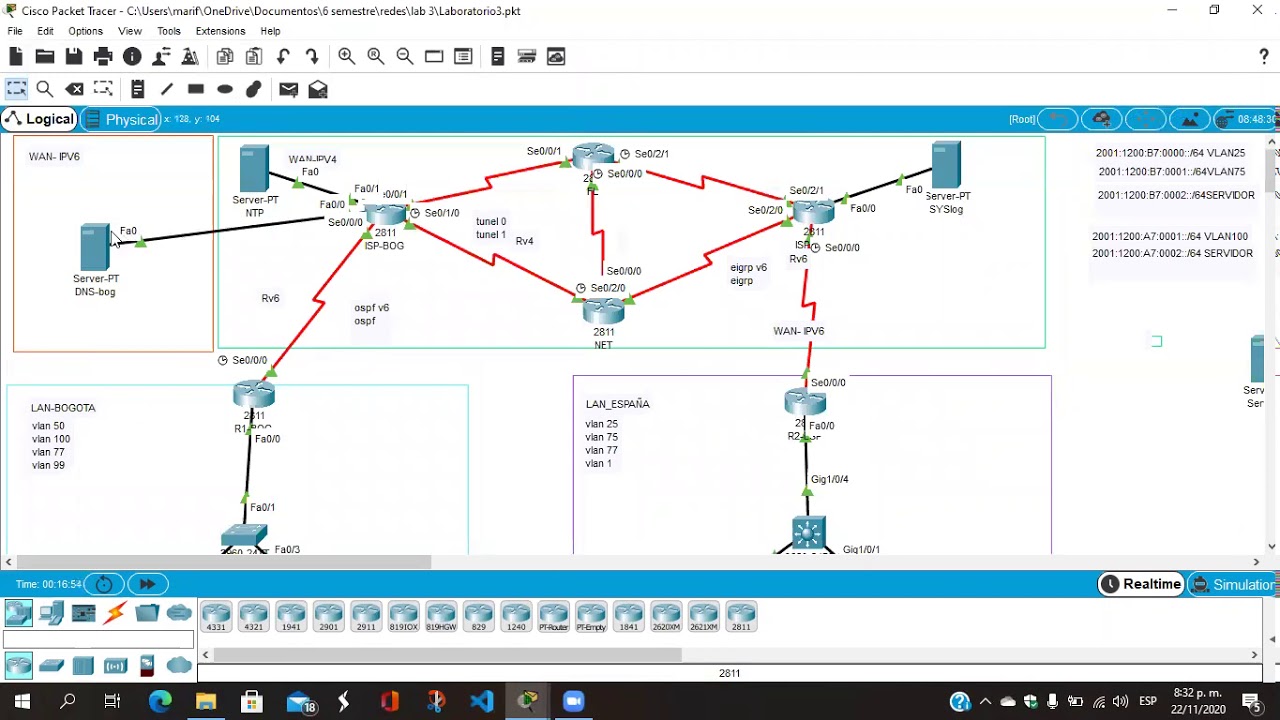The width and height of the screenshot is (1280, 720).
Task: Switch to the Logical workspace
Action: point(39,119)
